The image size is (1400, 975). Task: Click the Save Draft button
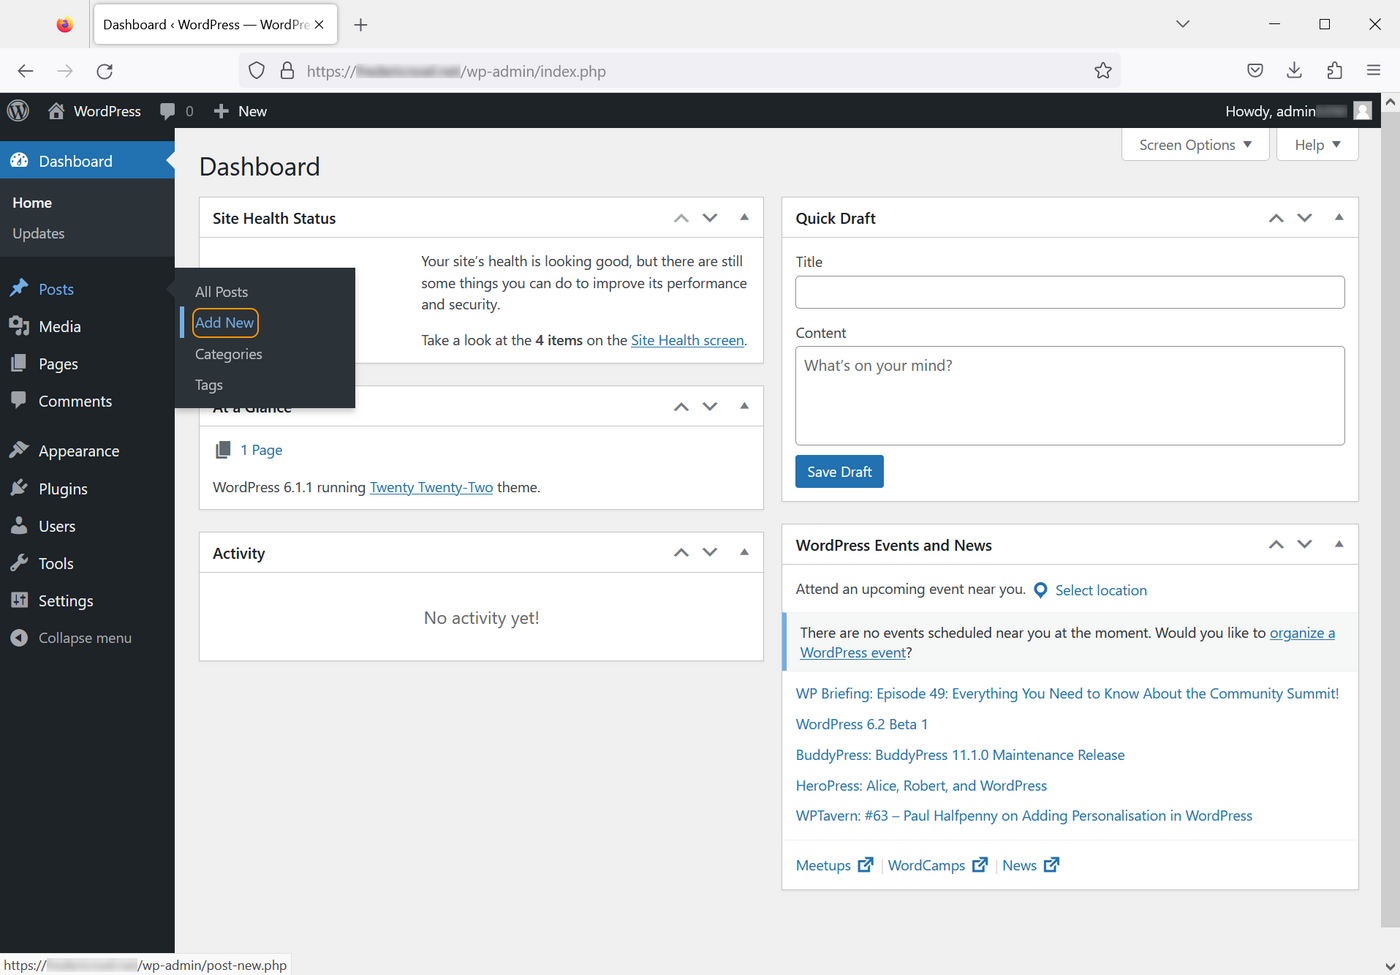click(x=839, y=471)
